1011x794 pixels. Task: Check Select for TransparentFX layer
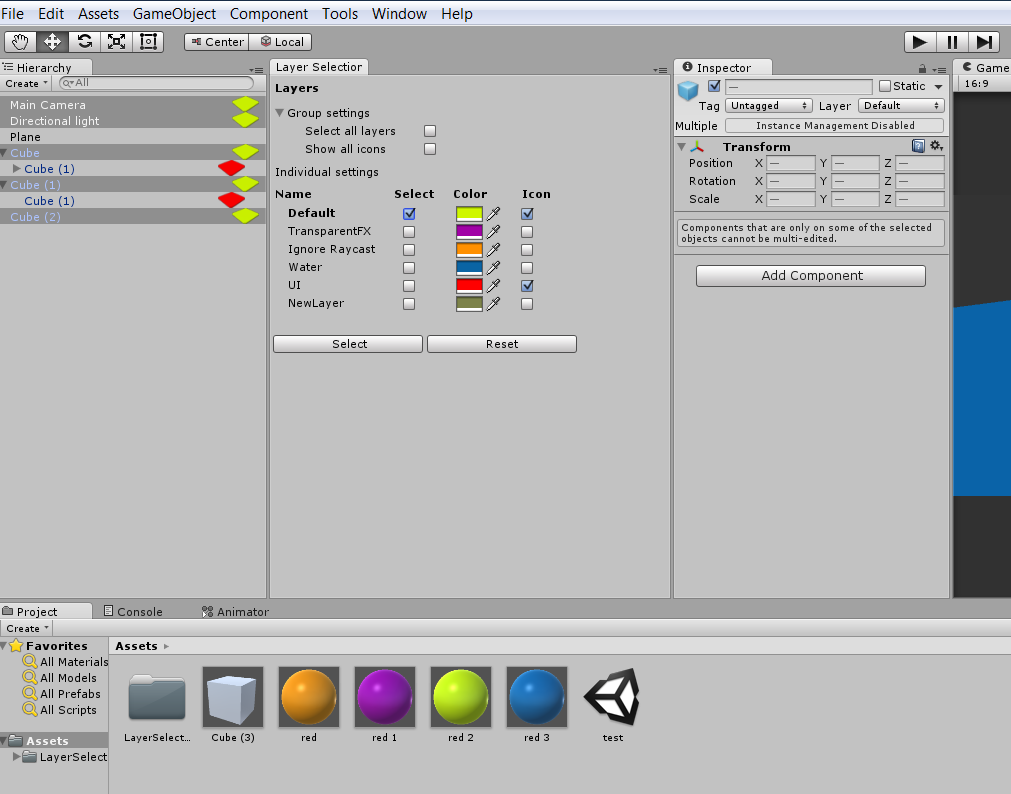(409, 232)
